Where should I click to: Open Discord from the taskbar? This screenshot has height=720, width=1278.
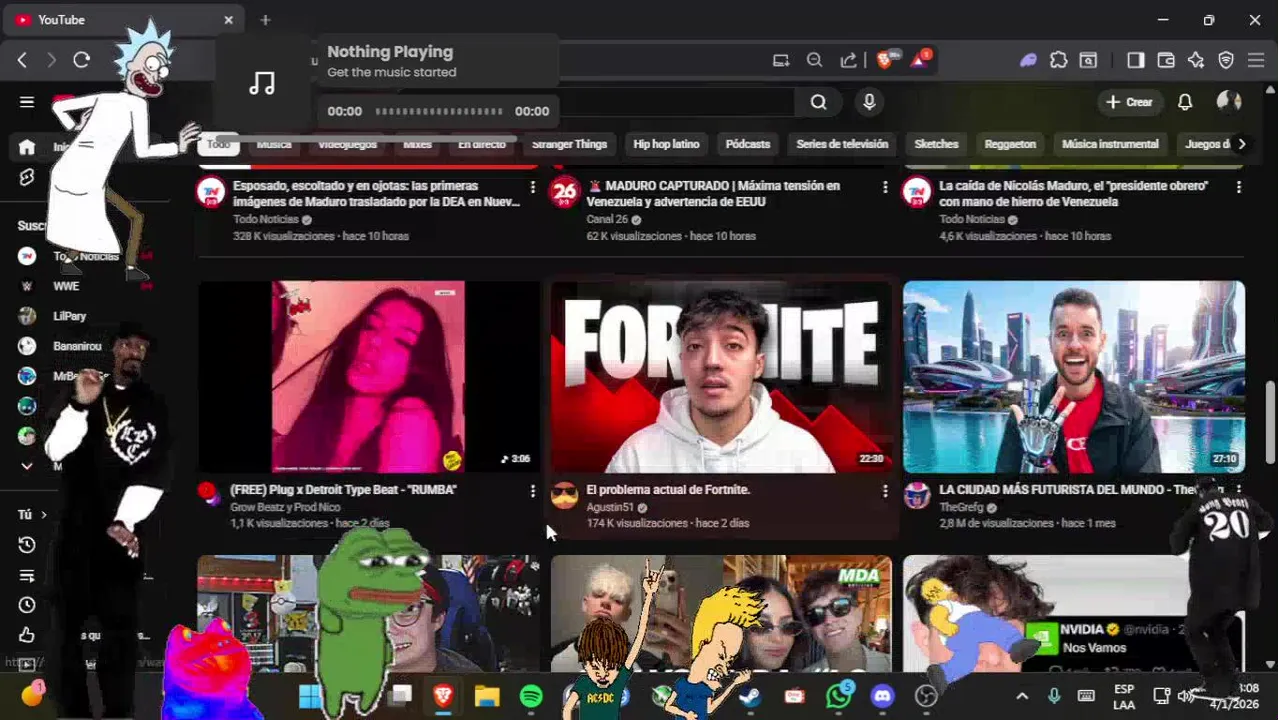point(882,696)
